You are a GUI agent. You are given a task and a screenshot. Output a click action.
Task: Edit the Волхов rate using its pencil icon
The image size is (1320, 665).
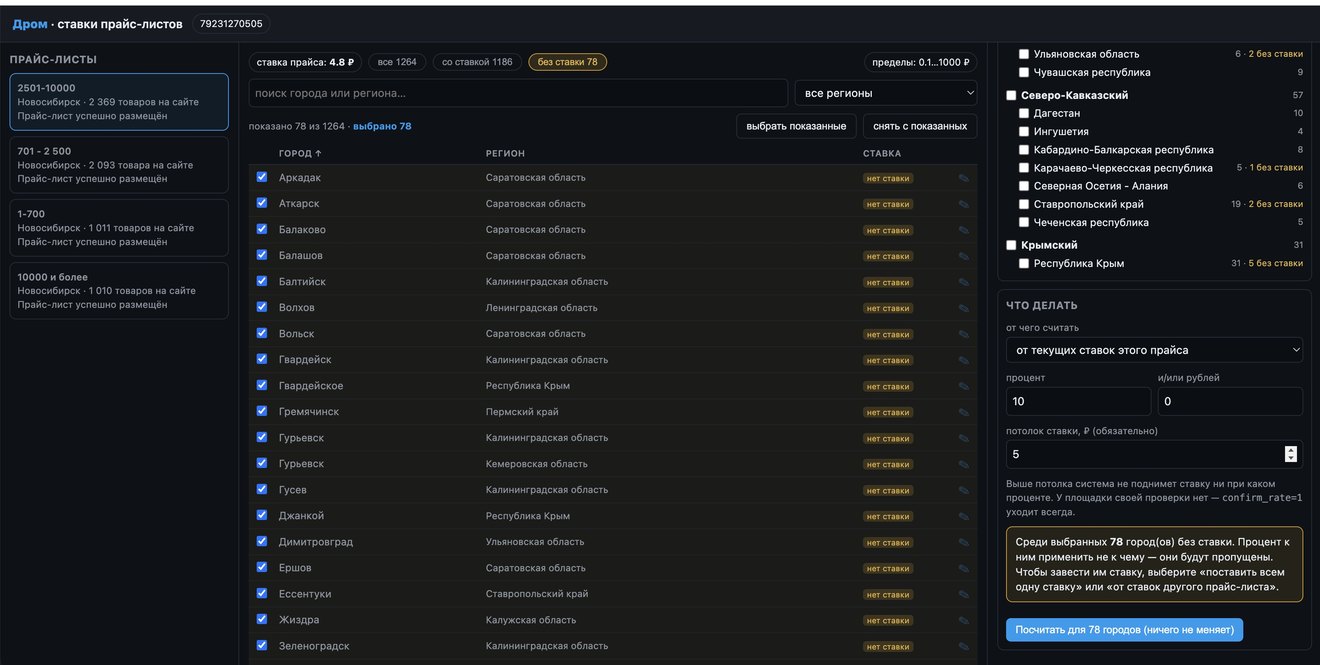[964, 308]
